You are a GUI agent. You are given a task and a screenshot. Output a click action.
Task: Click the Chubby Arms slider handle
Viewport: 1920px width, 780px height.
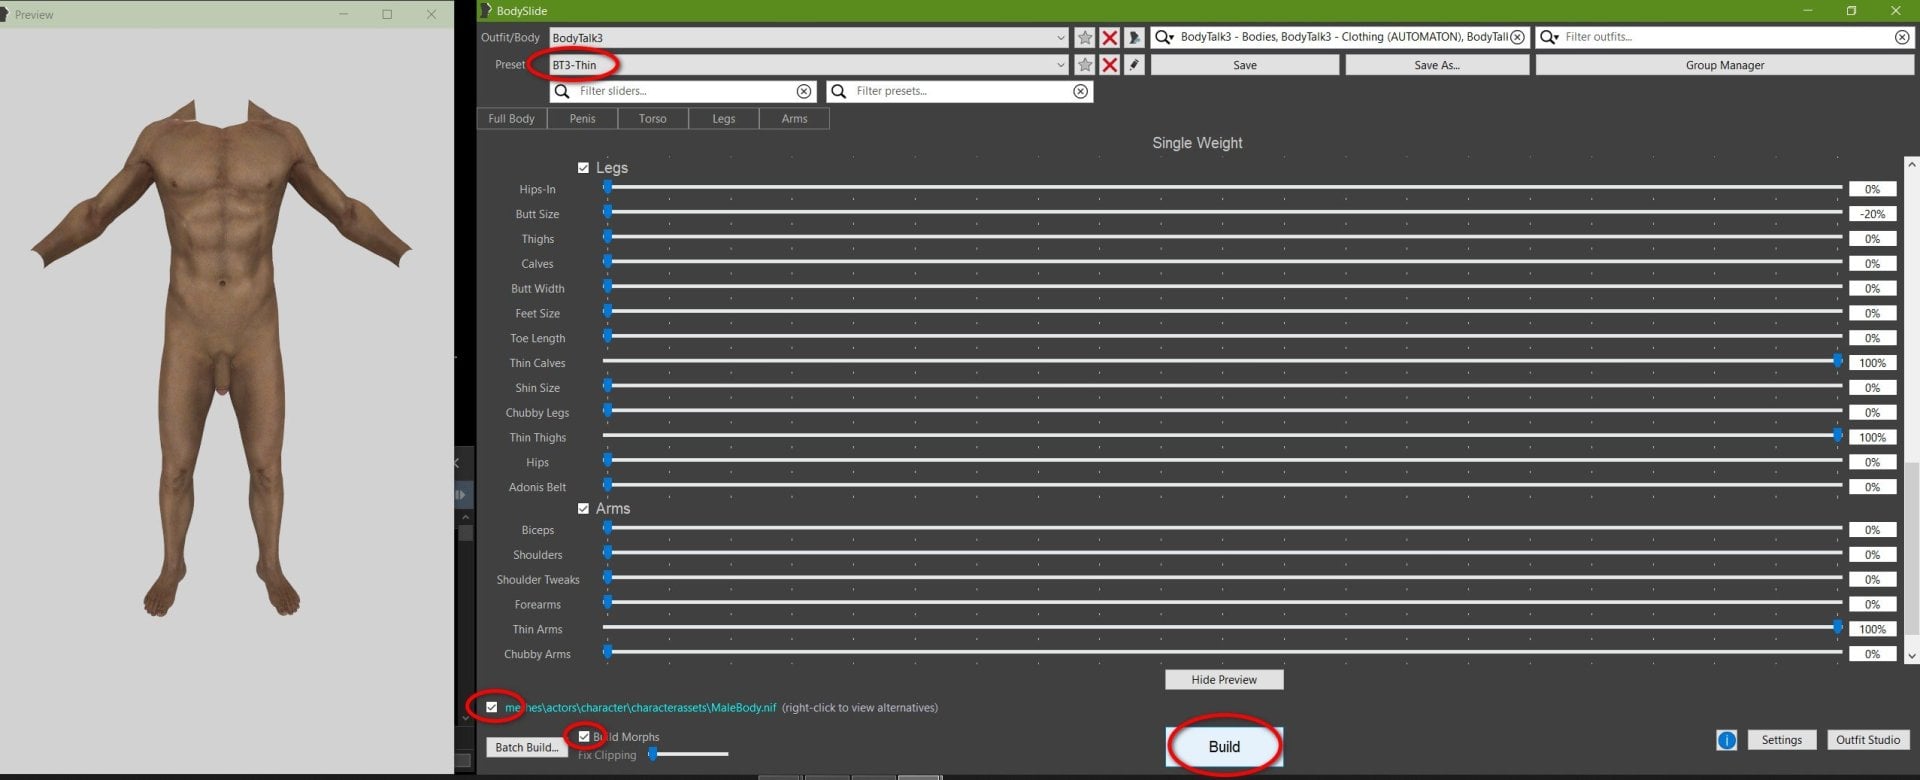[x=607, y=652]
